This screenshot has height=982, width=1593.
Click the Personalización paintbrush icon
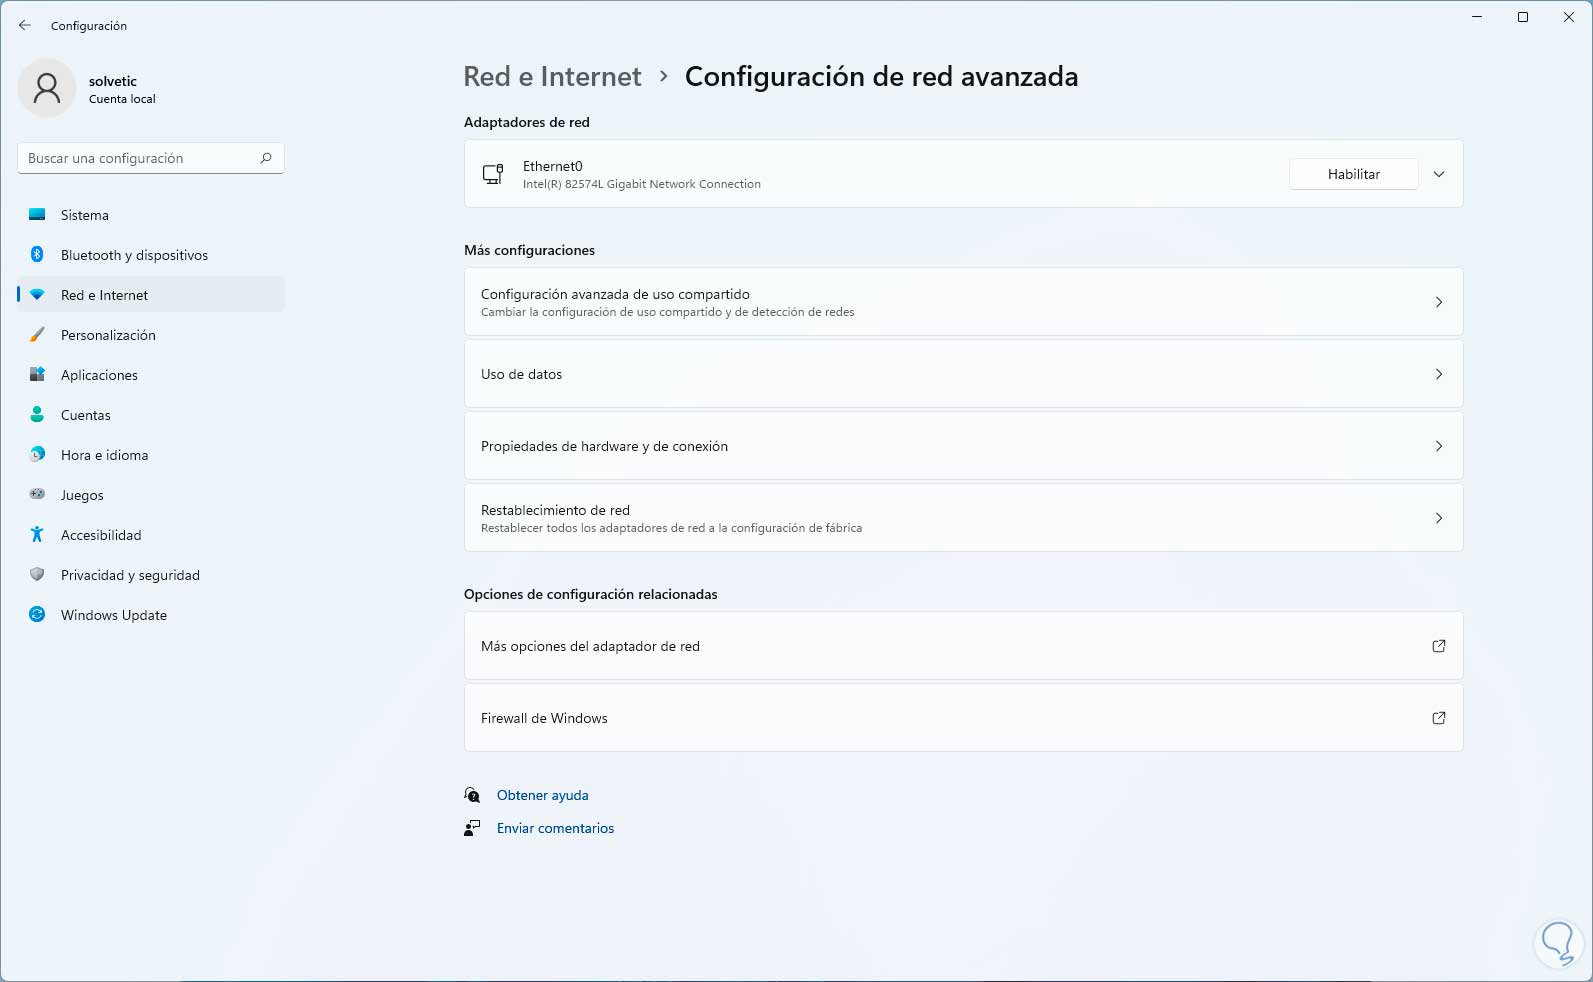pyautogui.click(x=37, y=335)
